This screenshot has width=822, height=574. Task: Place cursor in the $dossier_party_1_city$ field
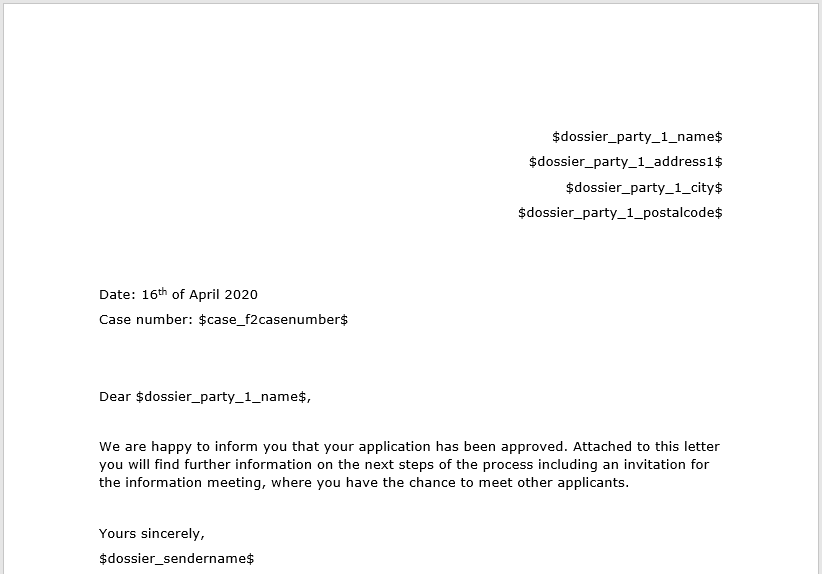coord(643,187)
